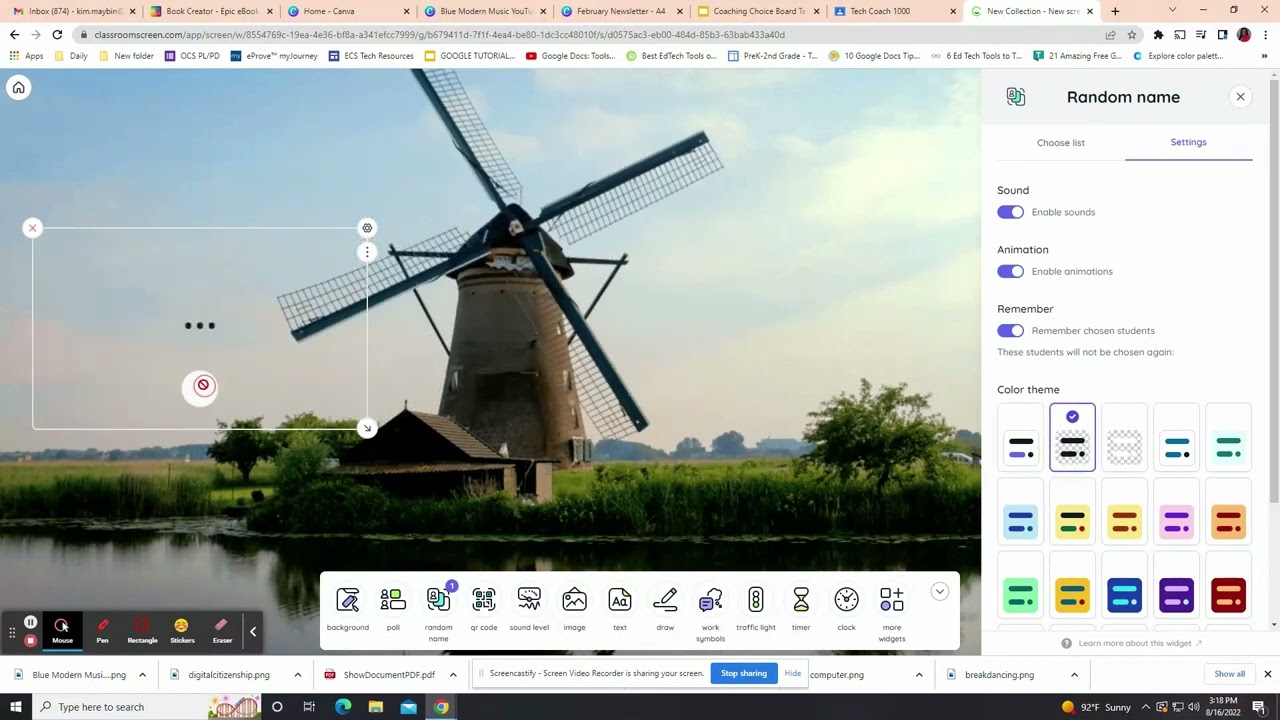Open random name widget settings gear
This screenshot has width=1280, height=720.
367,228
